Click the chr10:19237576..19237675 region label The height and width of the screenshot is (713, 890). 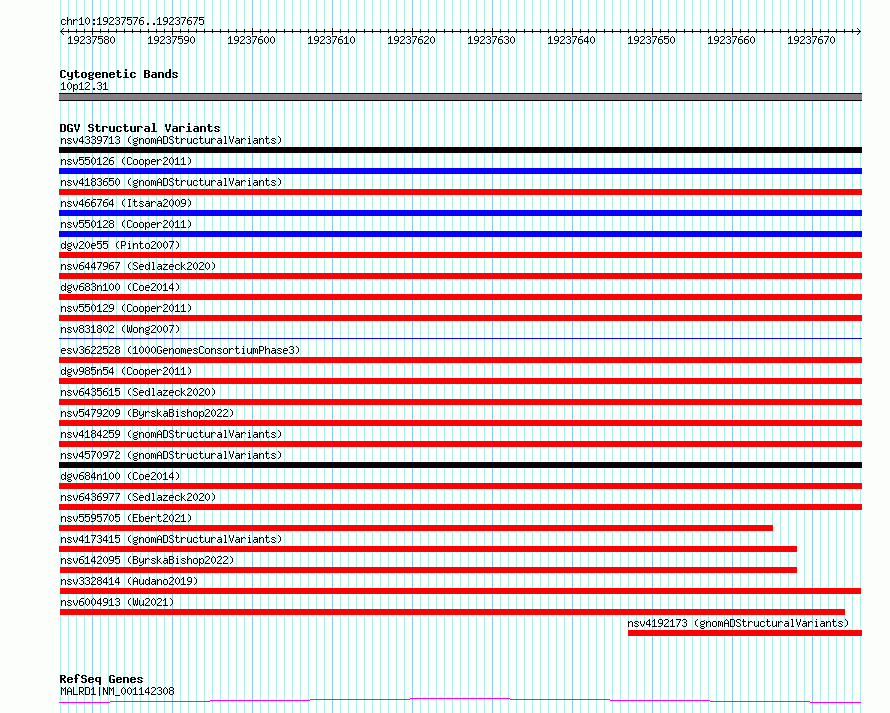tap(132, 21)
